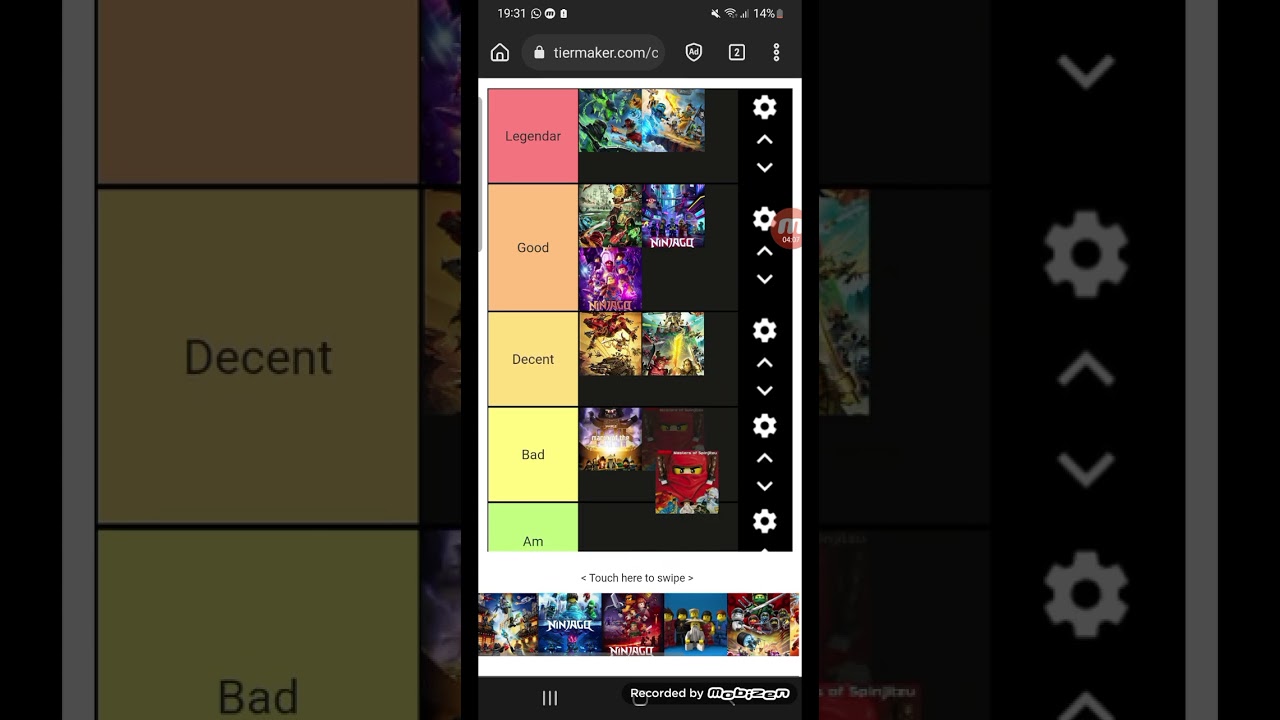The height and width of the screenshot is (720, 1280).
Task: Pick the purple NINJAGO poster in Good tier's second row
Action: tap(610, 279)
